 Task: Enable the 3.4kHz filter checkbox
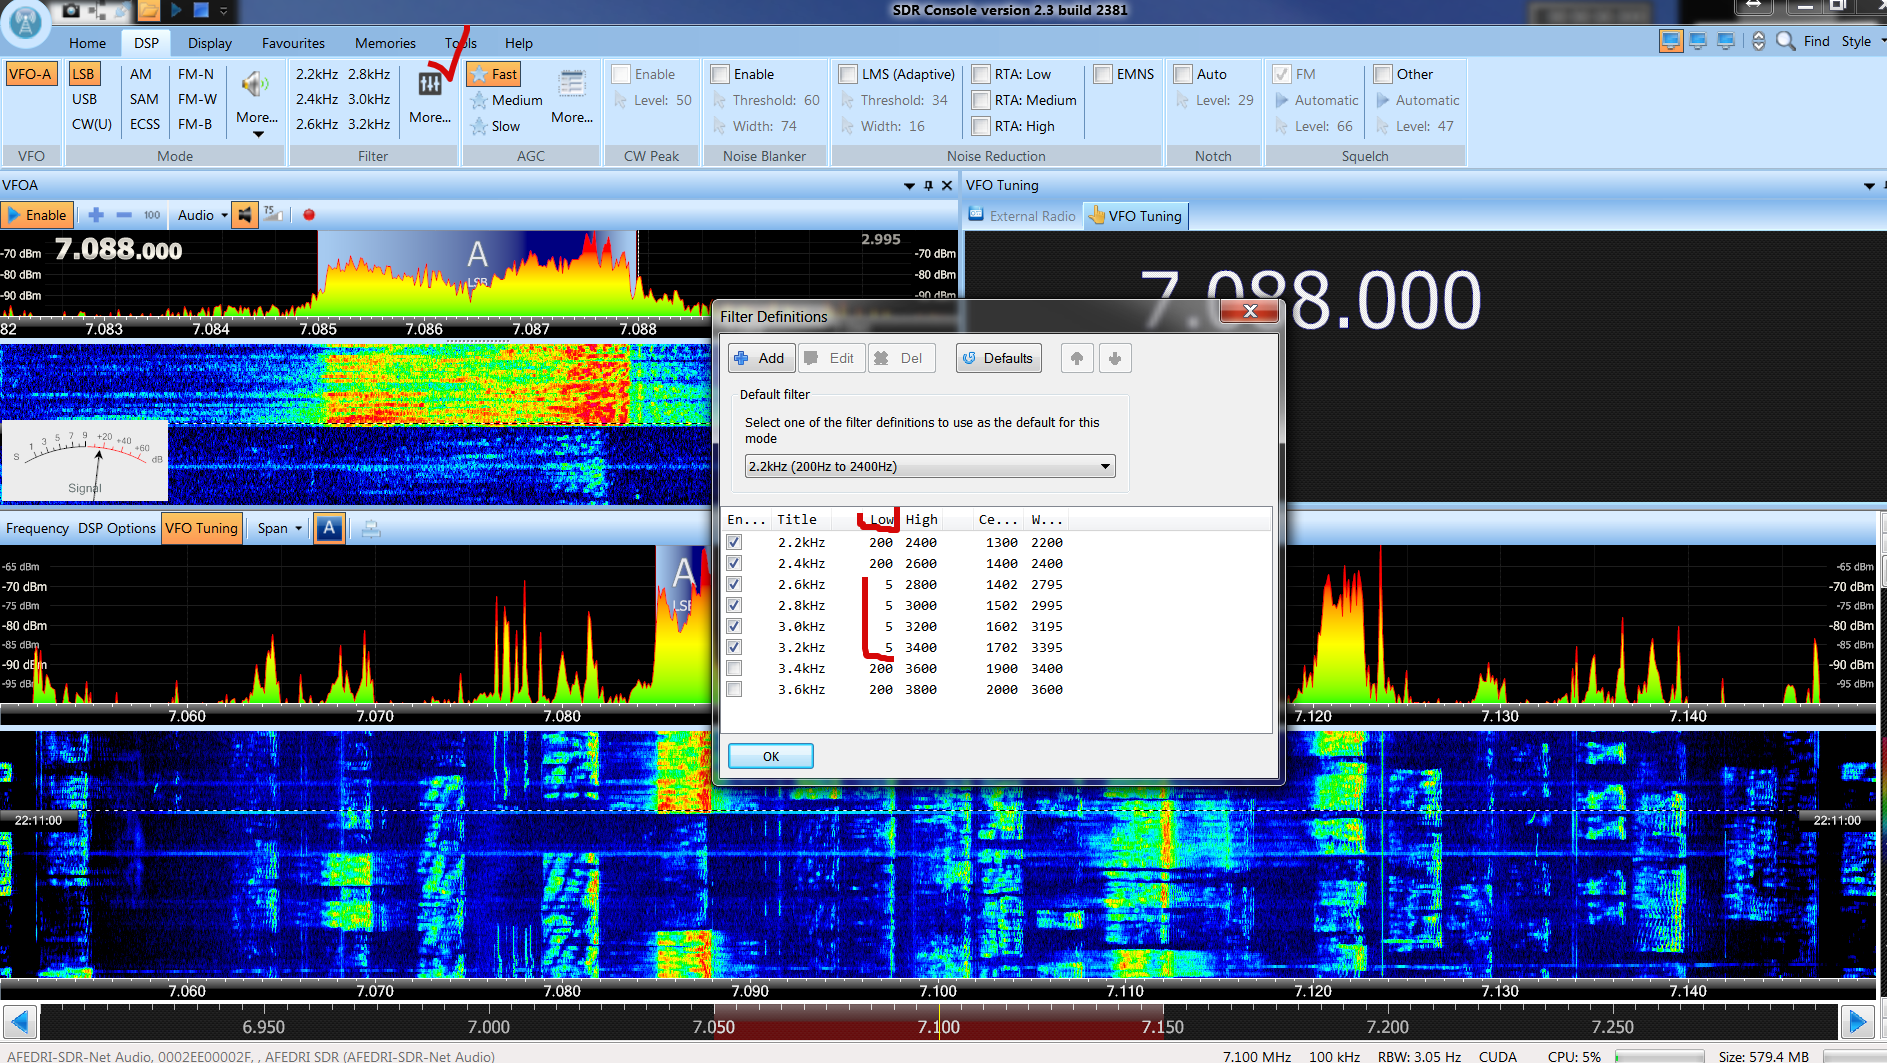point(734,668)
